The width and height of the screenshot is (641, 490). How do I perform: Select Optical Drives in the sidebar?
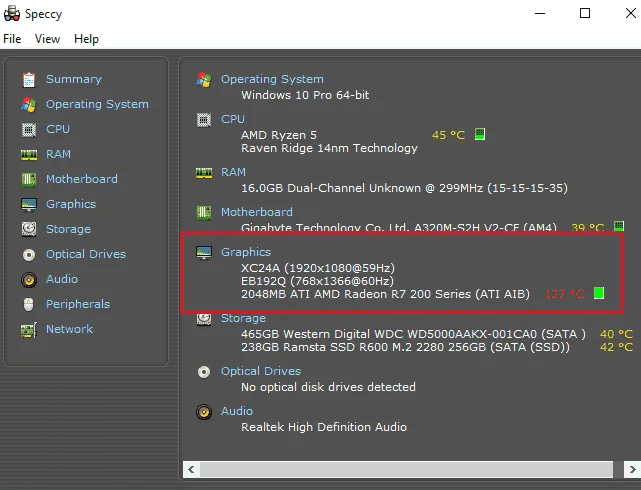click(x=86, y=254)
